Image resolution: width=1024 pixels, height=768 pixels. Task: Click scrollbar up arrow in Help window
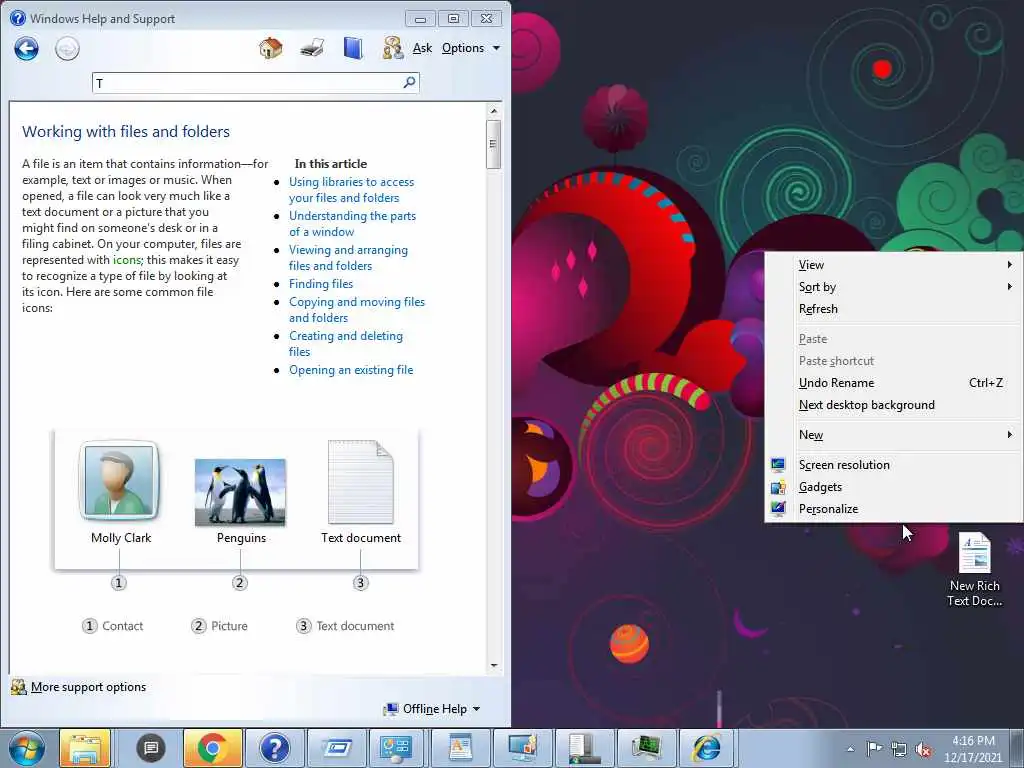point(494,111)
